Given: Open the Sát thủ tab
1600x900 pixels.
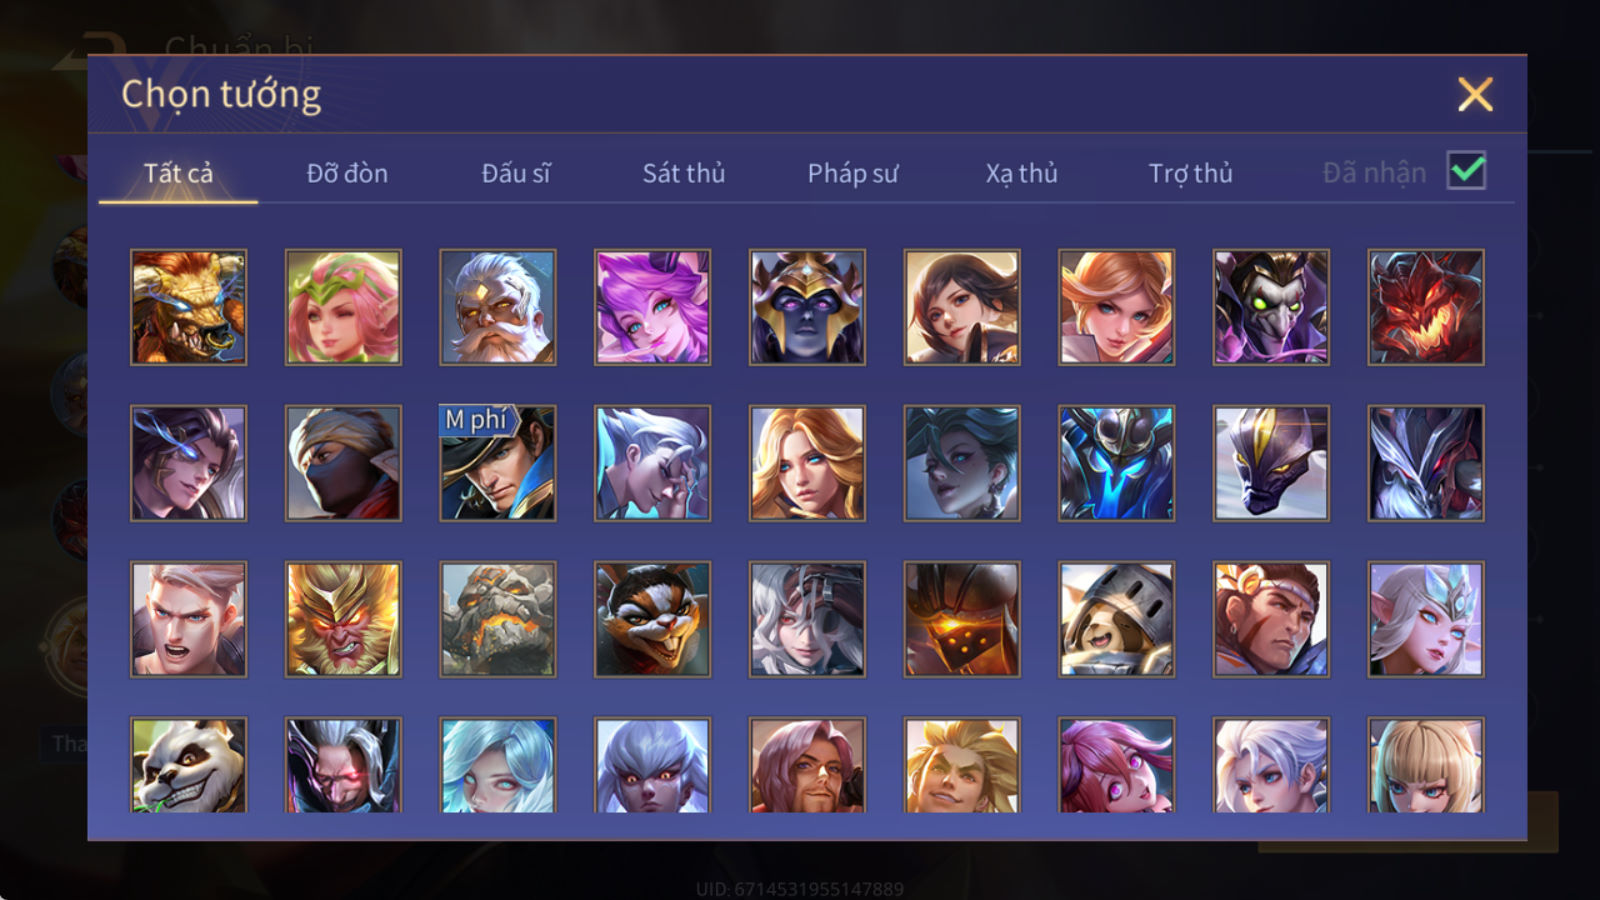Looking at the screenshot, I should click(x=684, y=173).
